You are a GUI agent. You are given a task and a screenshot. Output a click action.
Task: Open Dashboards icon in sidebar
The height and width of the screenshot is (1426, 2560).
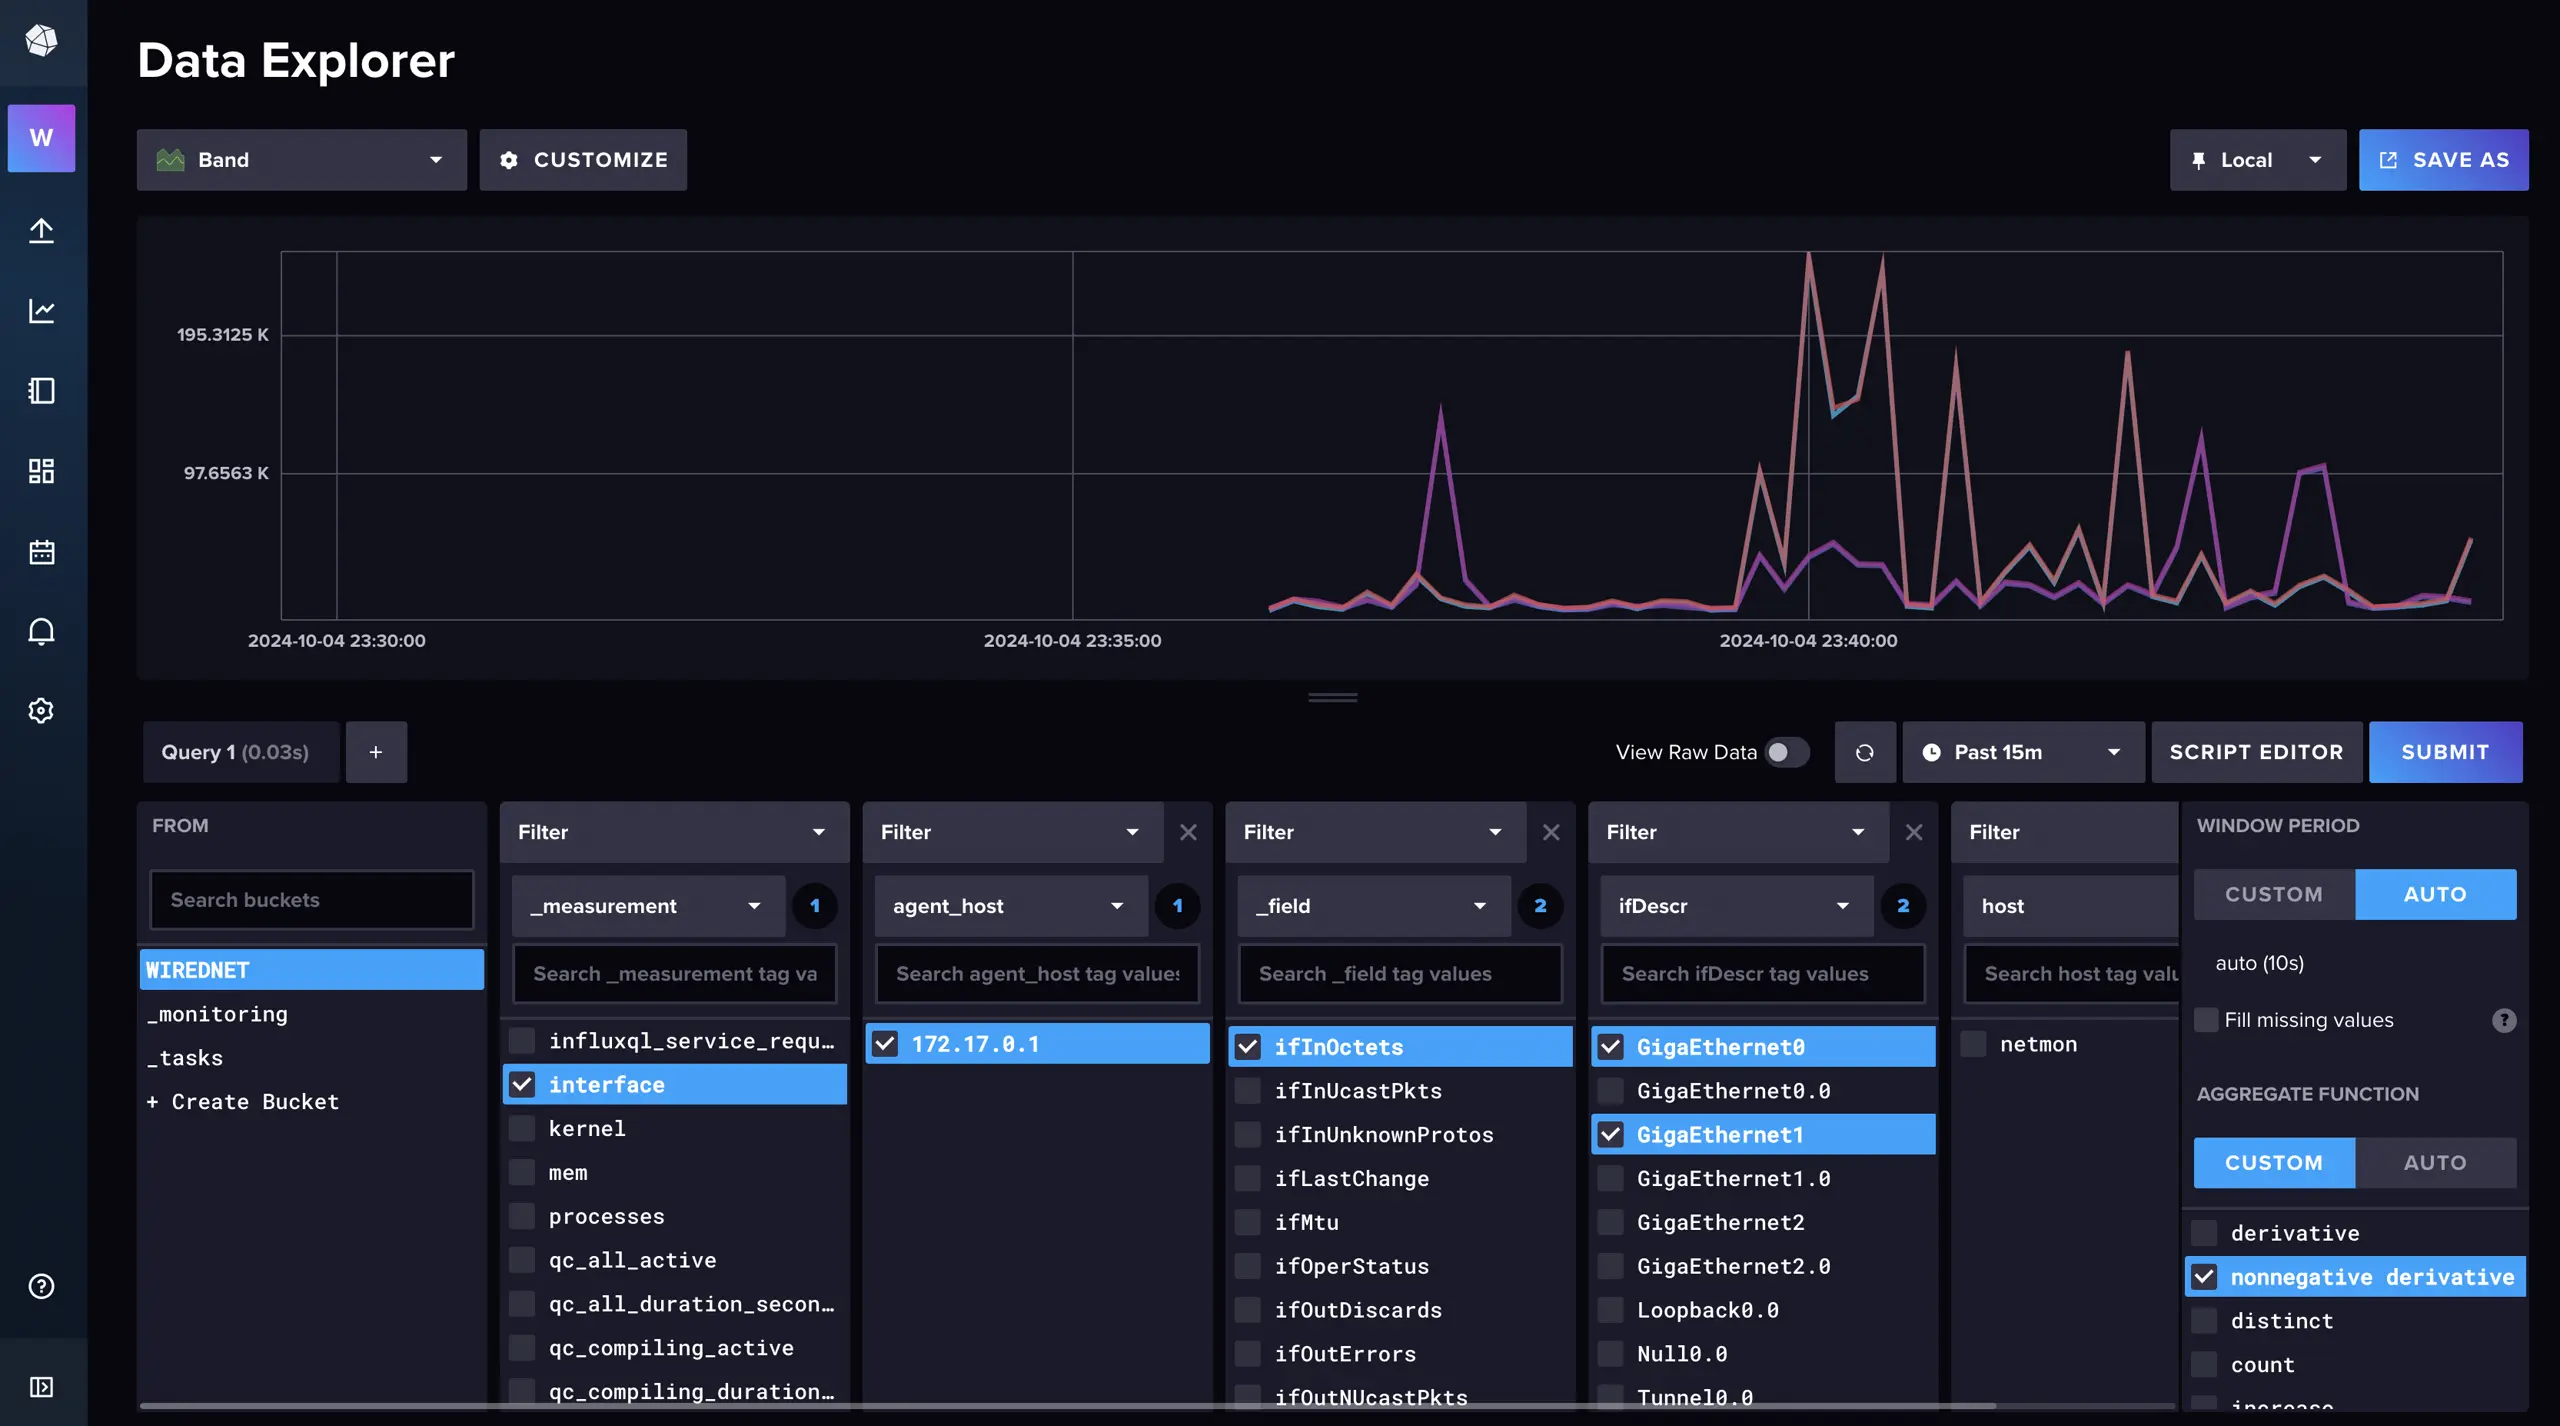pyautogui.click(x=41, y=471)
